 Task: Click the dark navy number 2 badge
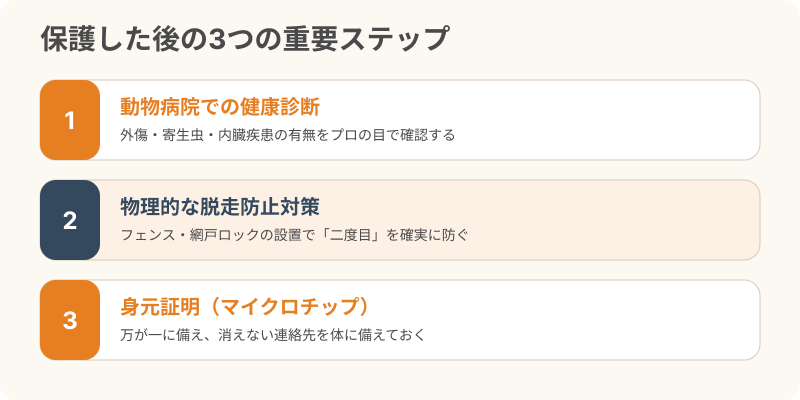[x=70, y=220]
